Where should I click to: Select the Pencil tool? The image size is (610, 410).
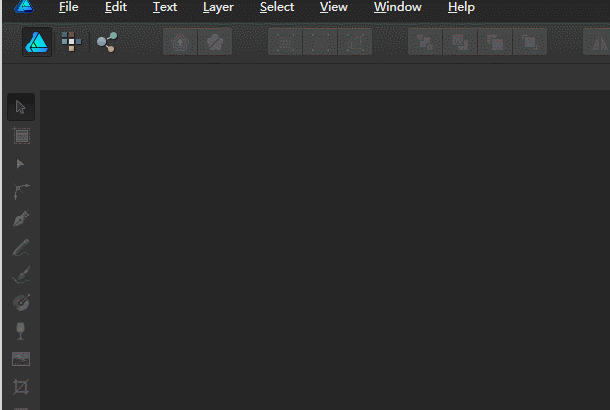(x=21, y=247)
